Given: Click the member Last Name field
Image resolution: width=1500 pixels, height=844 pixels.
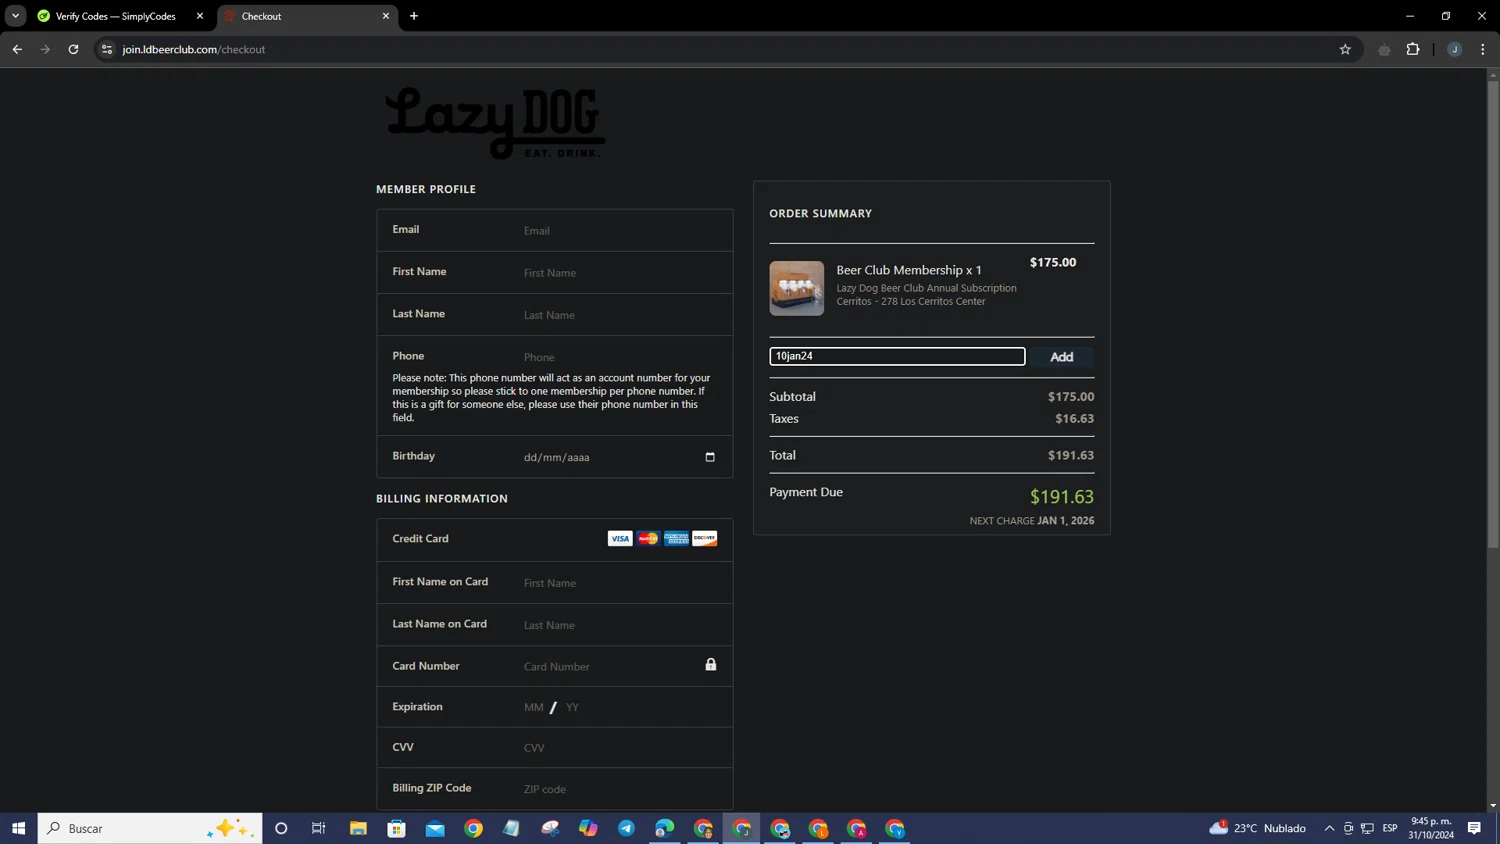Looking at the screenshot, I should pyautogui.click(x=620, y=315).
